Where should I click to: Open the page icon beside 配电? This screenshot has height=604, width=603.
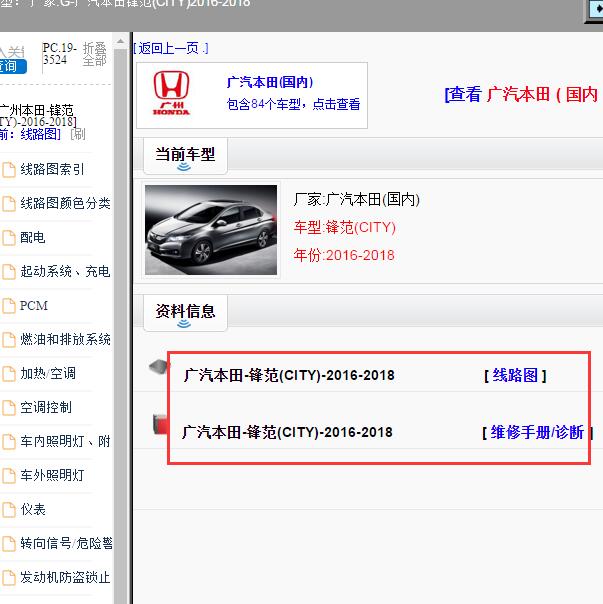pos(8,238)
